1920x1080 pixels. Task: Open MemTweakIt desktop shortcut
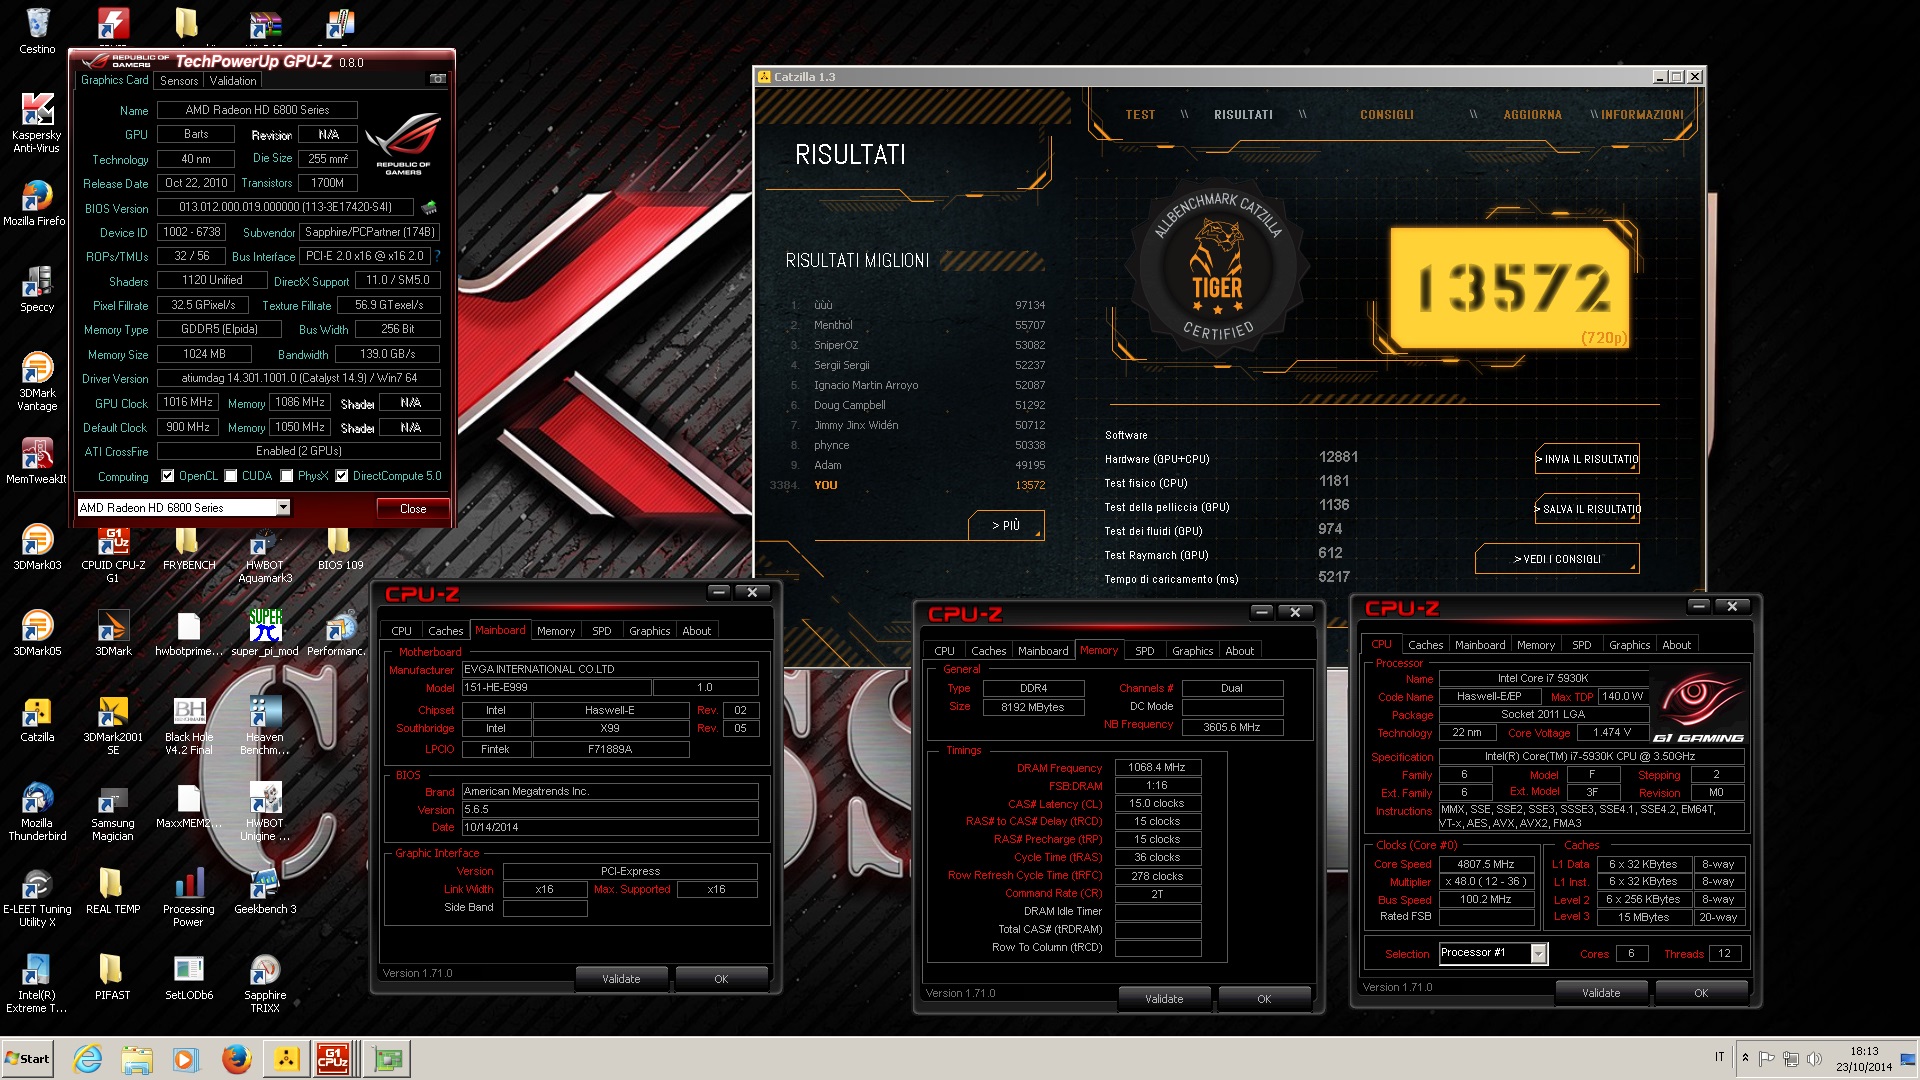pos(37,461)
